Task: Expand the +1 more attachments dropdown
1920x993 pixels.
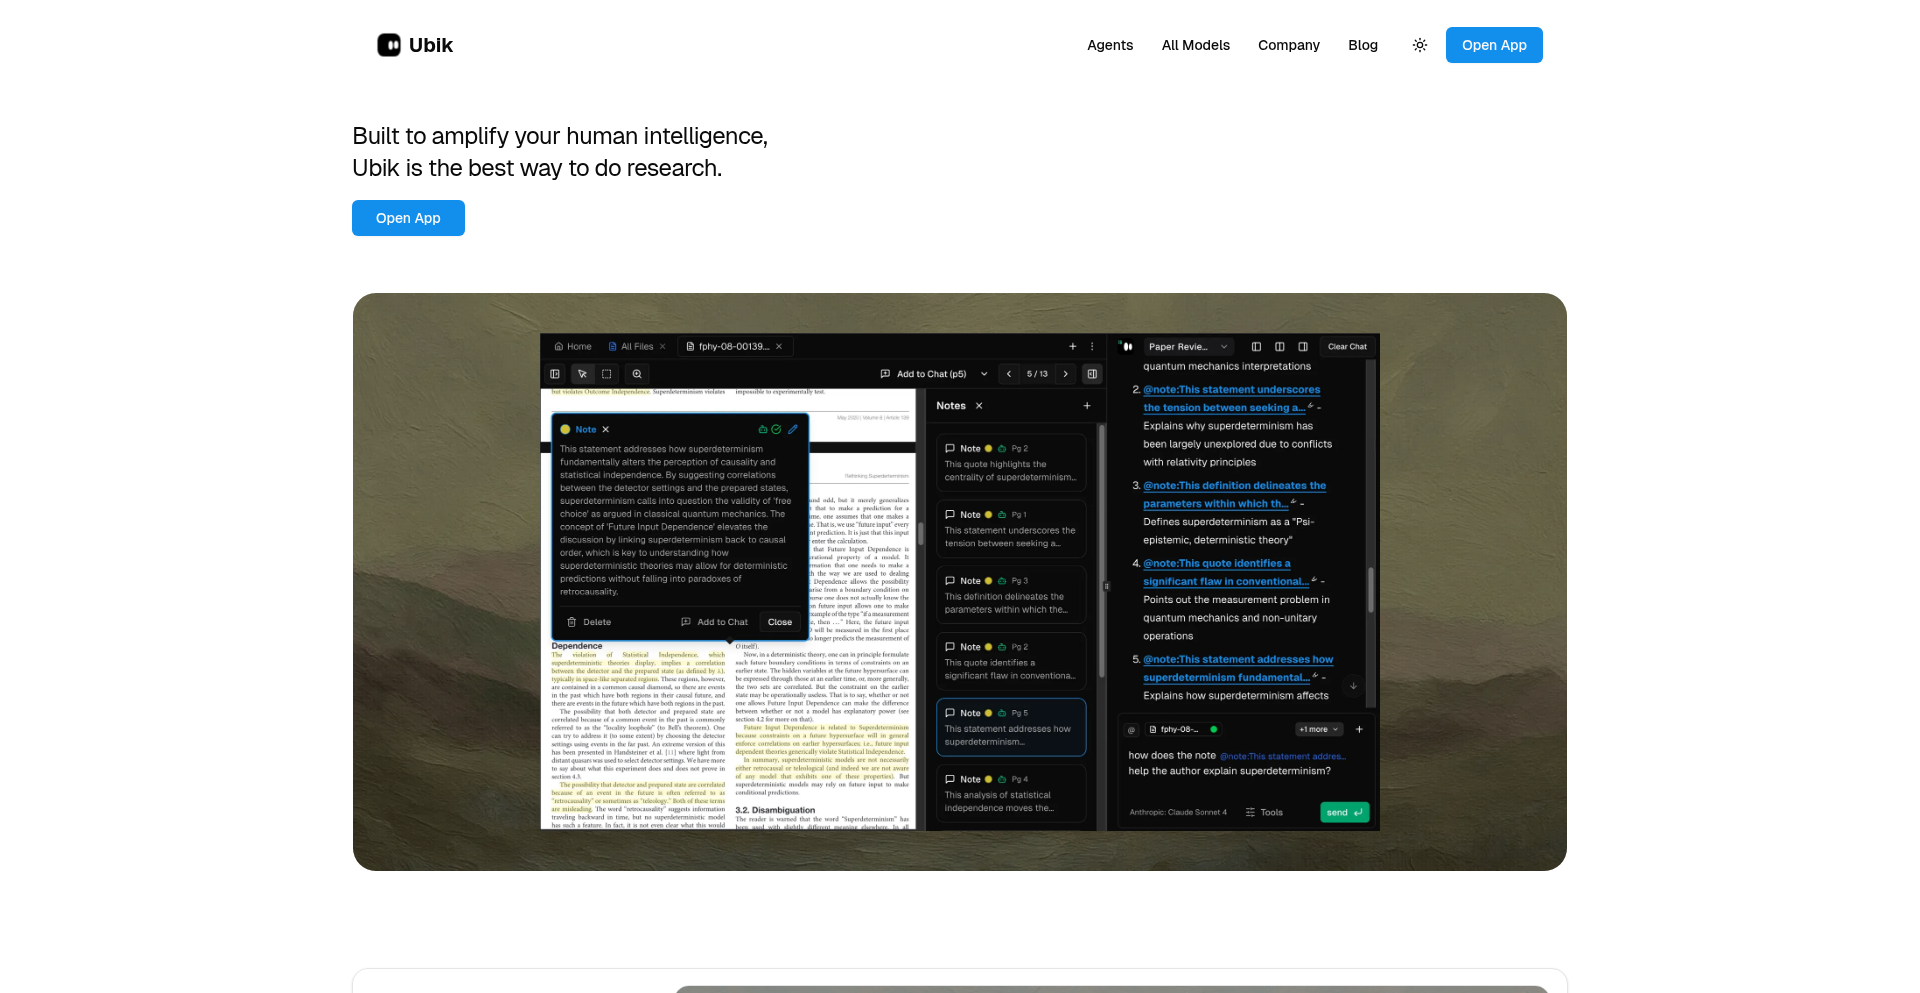Action: 1319,730
